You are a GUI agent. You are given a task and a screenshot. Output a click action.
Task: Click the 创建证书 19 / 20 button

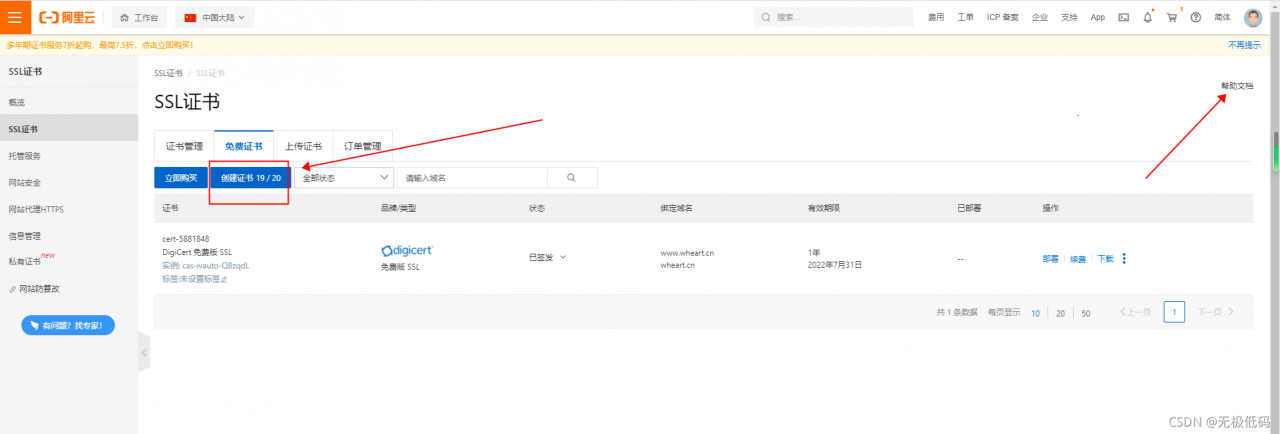tap(251, 177)
